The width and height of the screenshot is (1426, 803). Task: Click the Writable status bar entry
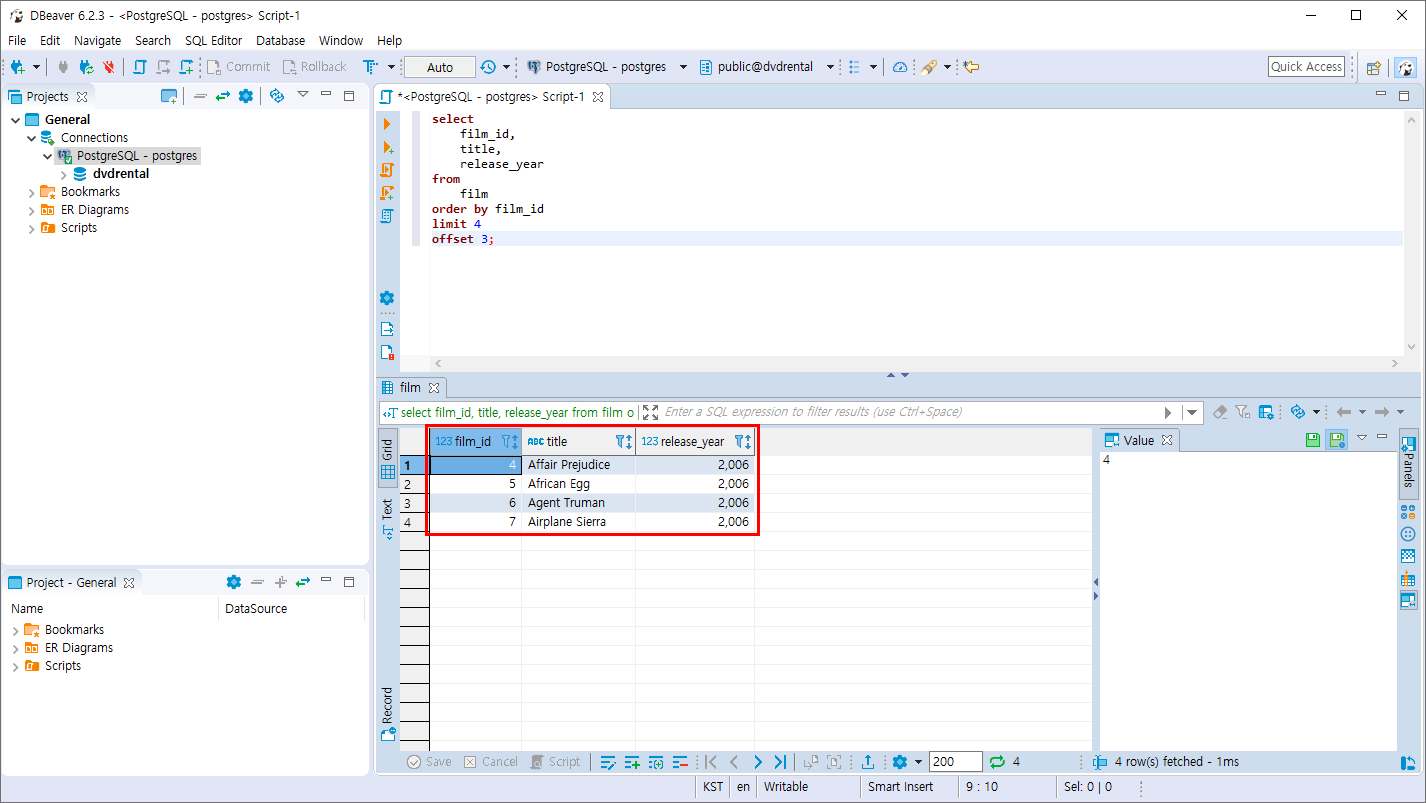[786, 787]
